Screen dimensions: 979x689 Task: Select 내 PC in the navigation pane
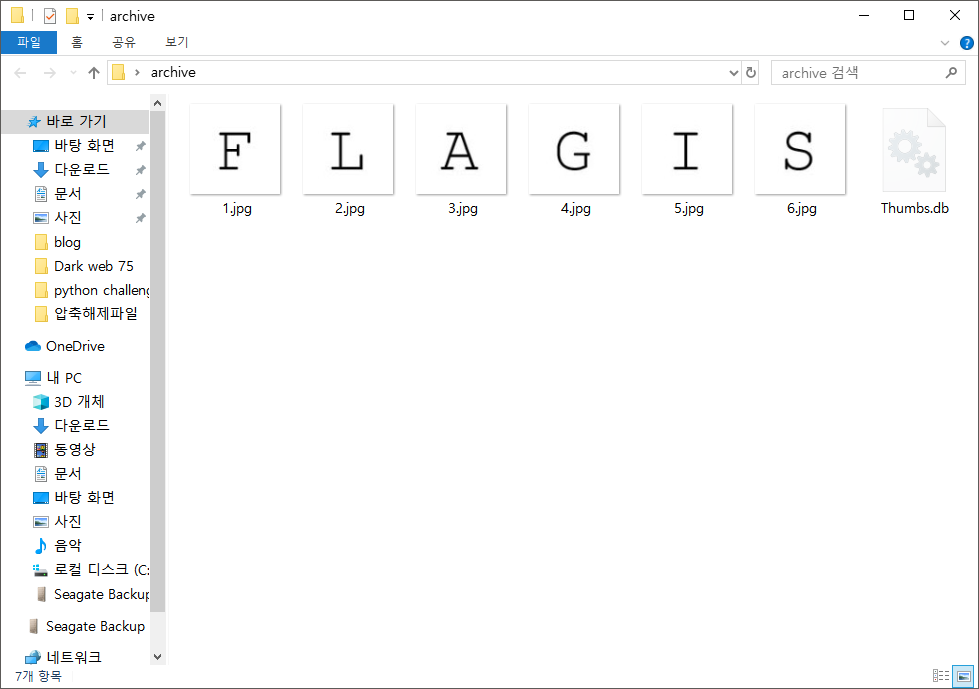64,378
